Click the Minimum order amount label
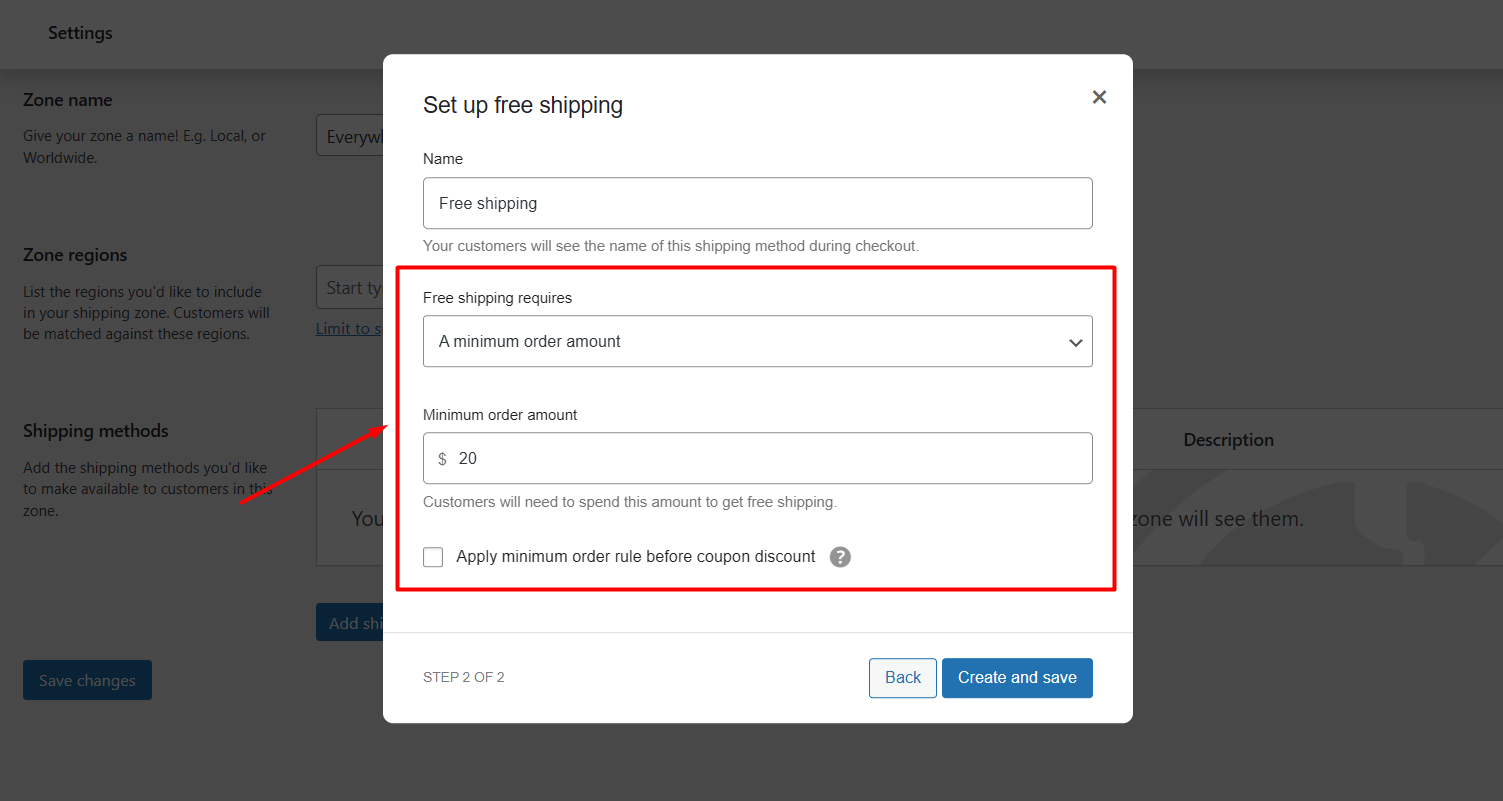The height and width of the screenshot is (801, 1503). pos(500,414)
